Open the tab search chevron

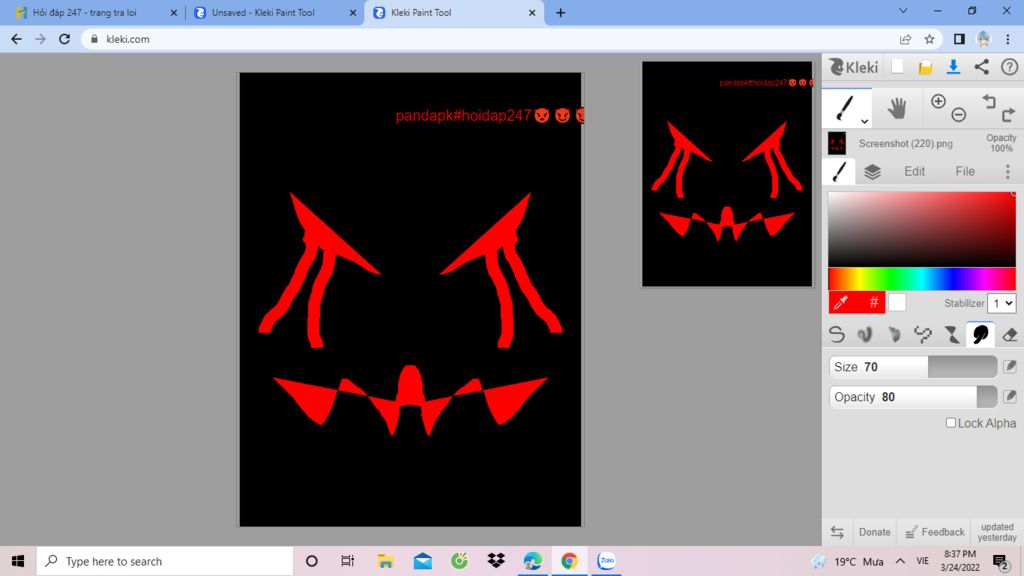click(903, 10)
